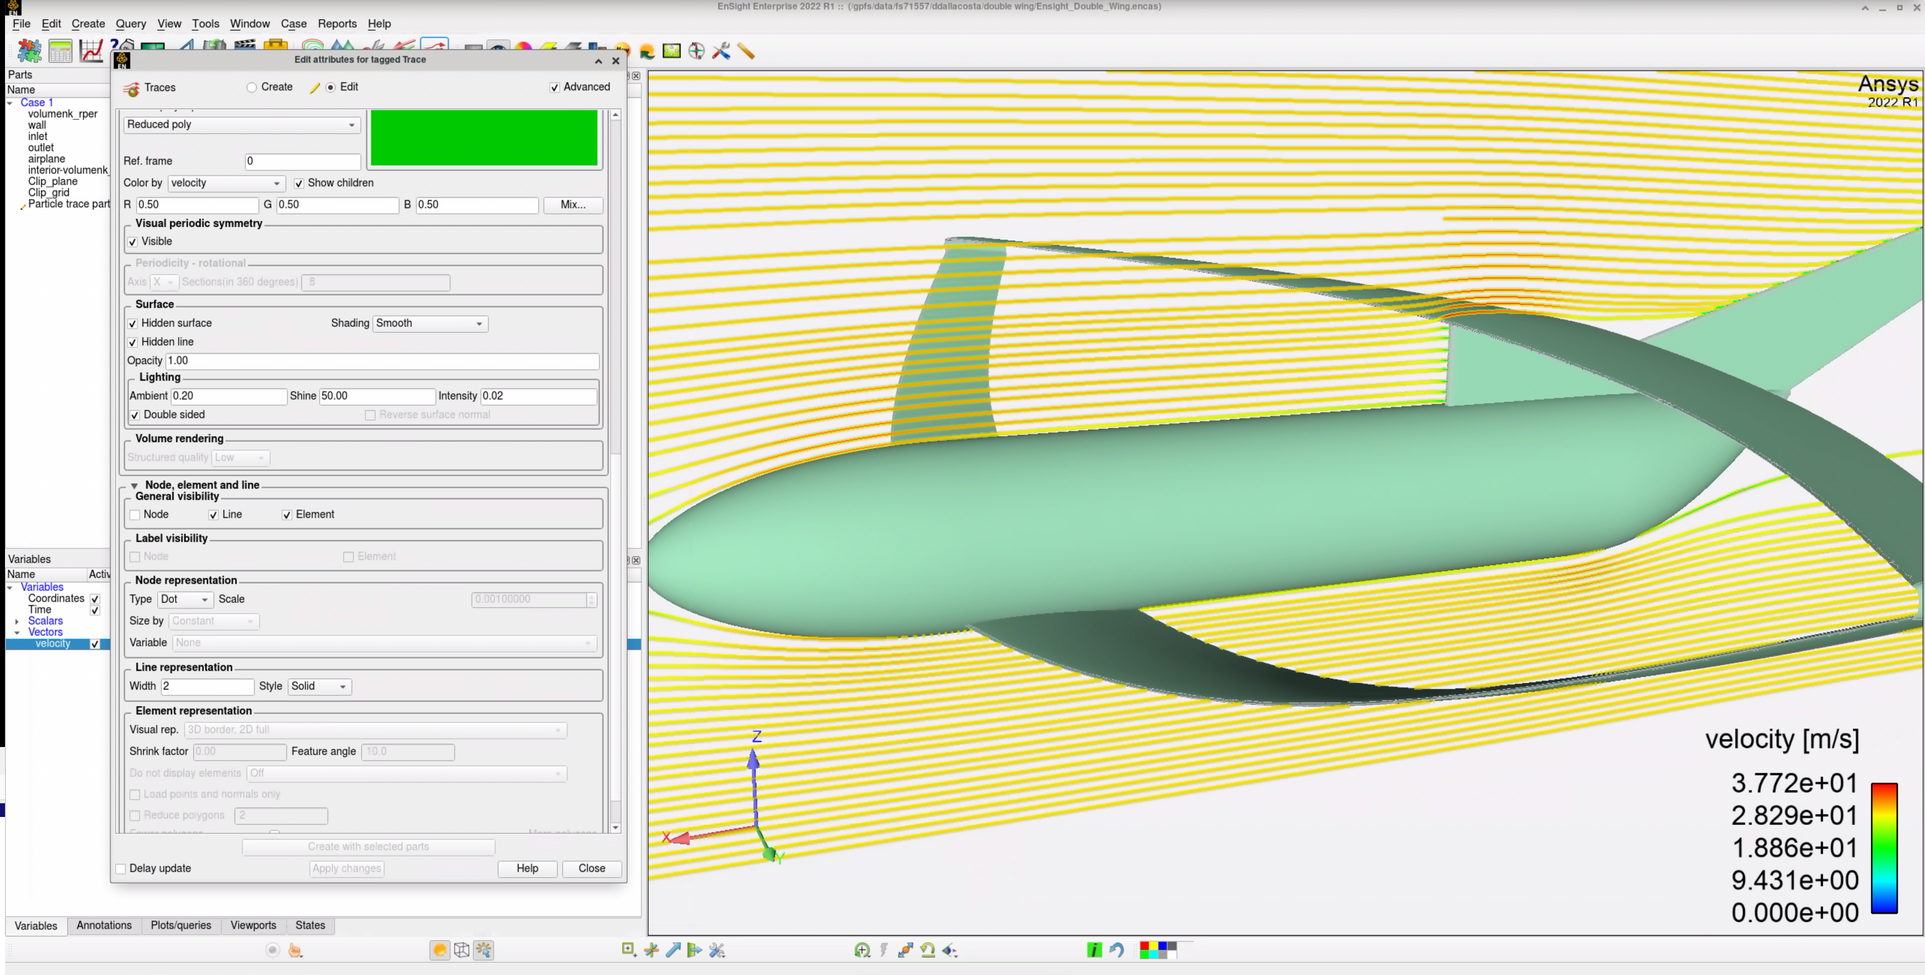Collapse the Node, element and line section
Image resolution: width=1925 pixels, height=975 pixels.
(x=134, y=486)
